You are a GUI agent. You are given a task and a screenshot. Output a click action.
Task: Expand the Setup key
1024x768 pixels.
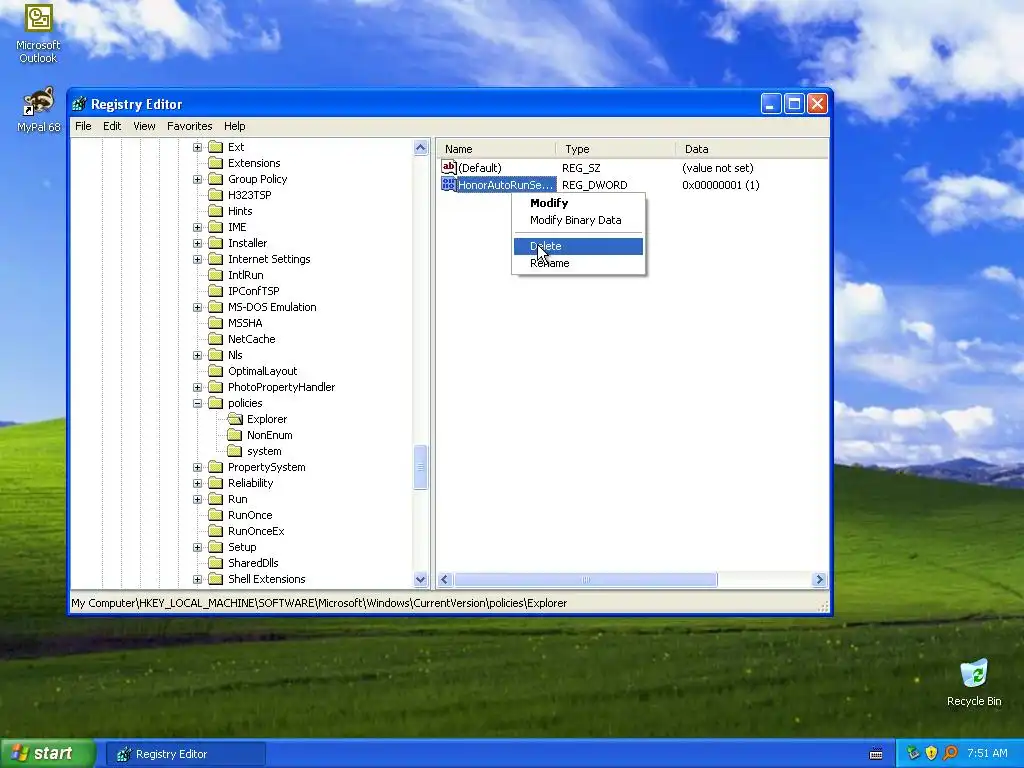click(197, 547)
